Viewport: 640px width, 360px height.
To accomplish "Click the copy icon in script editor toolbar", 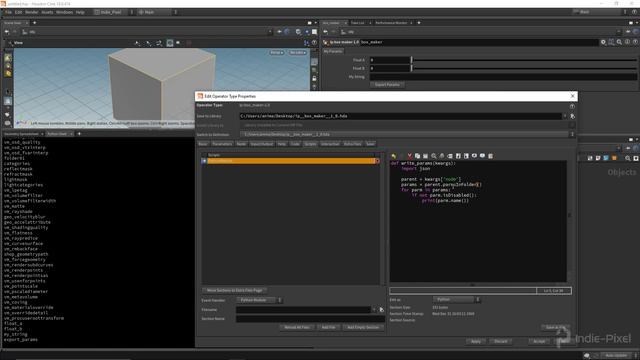I will pos(417,156).
